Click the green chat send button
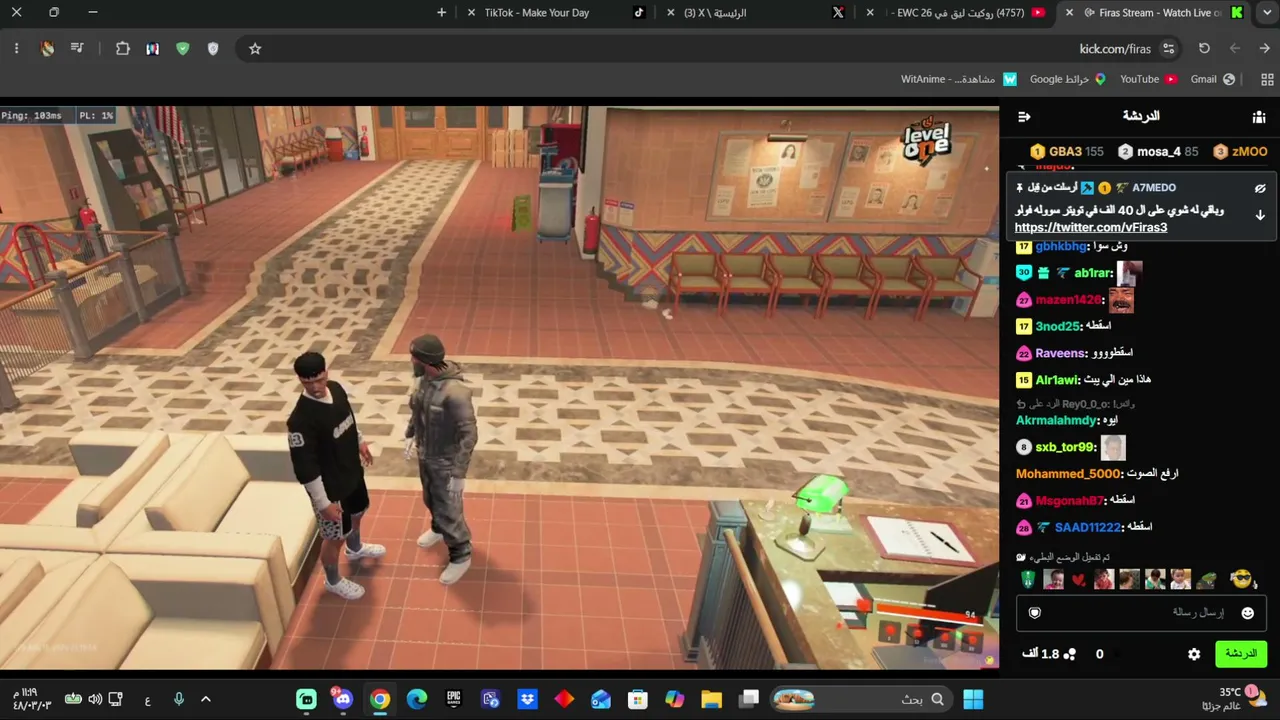Image resolution: width=1280 pixels, height=720 pixels. pyautogui.click(x=1240, y=654)
